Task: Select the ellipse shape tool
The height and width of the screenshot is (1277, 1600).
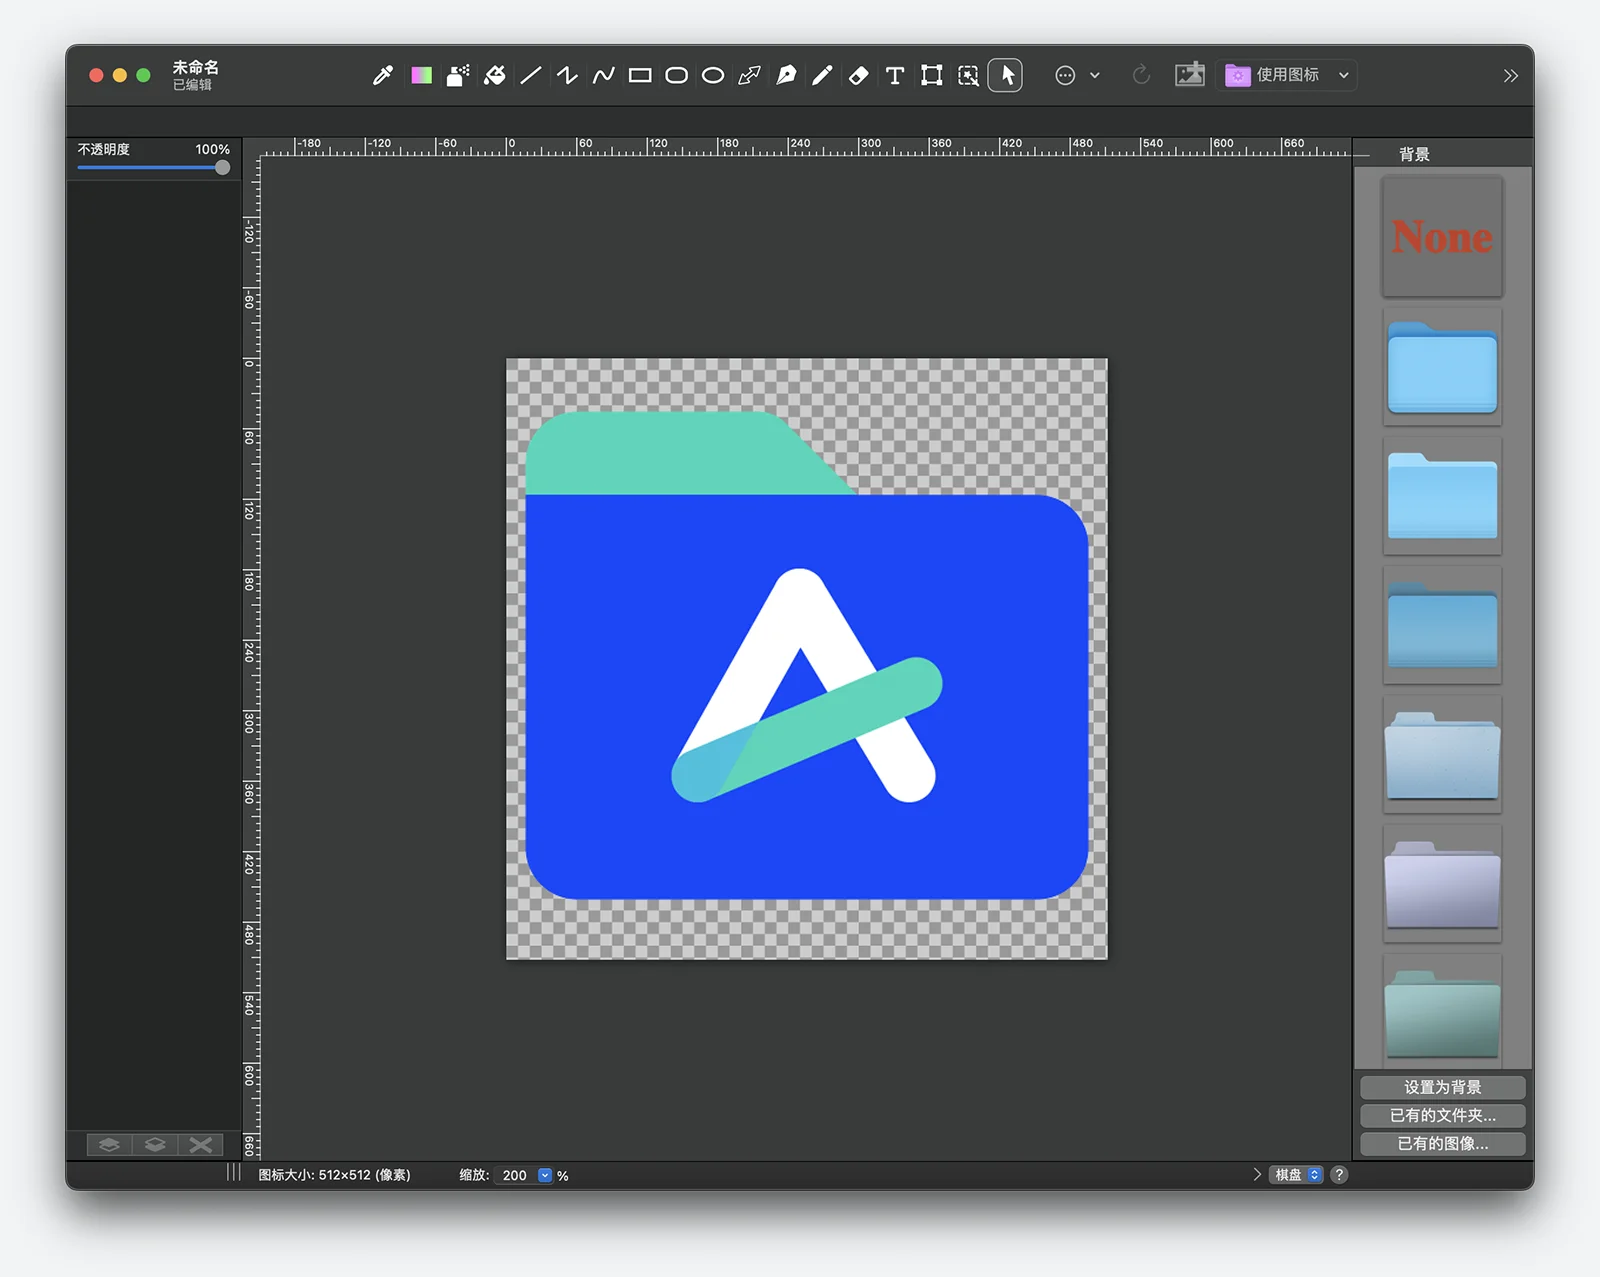Action: [x=713, y=75]
